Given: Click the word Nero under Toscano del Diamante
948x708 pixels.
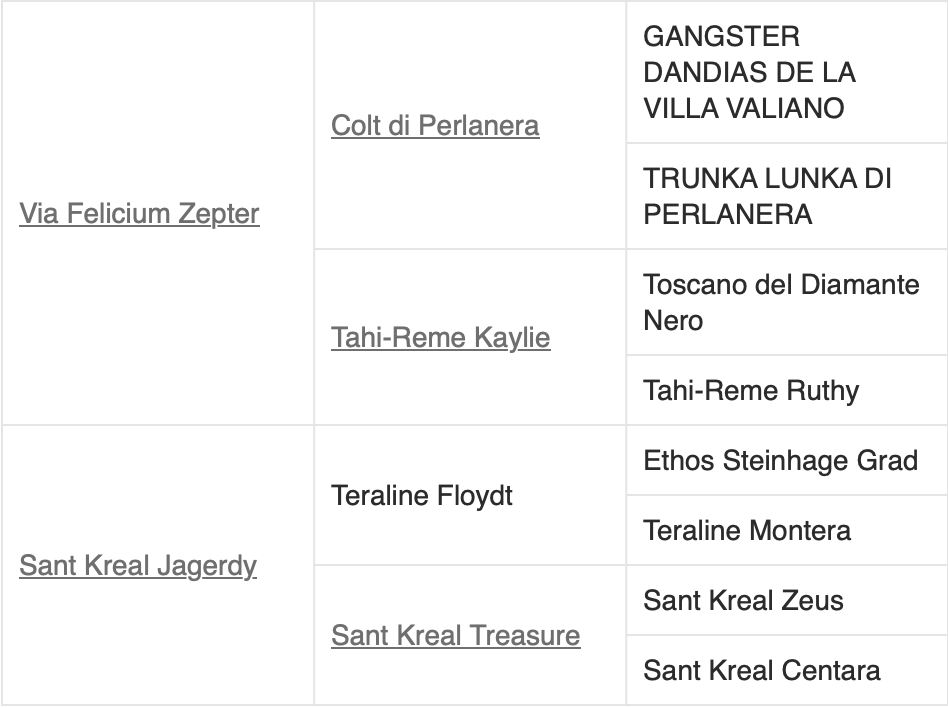Looking at the screenshot, I should coord(673,320).
